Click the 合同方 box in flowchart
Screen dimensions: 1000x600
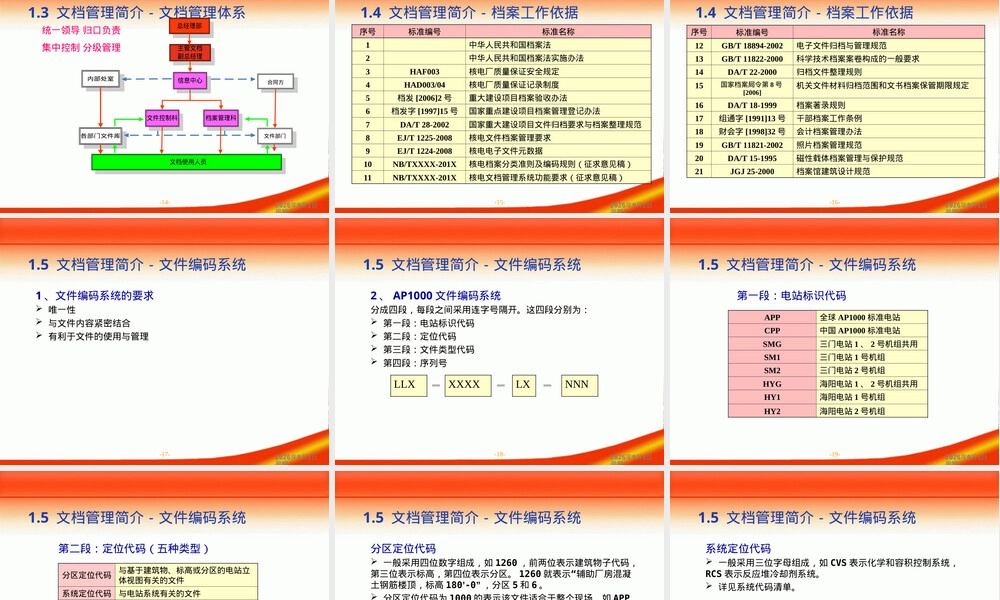[x=276, y=82]
